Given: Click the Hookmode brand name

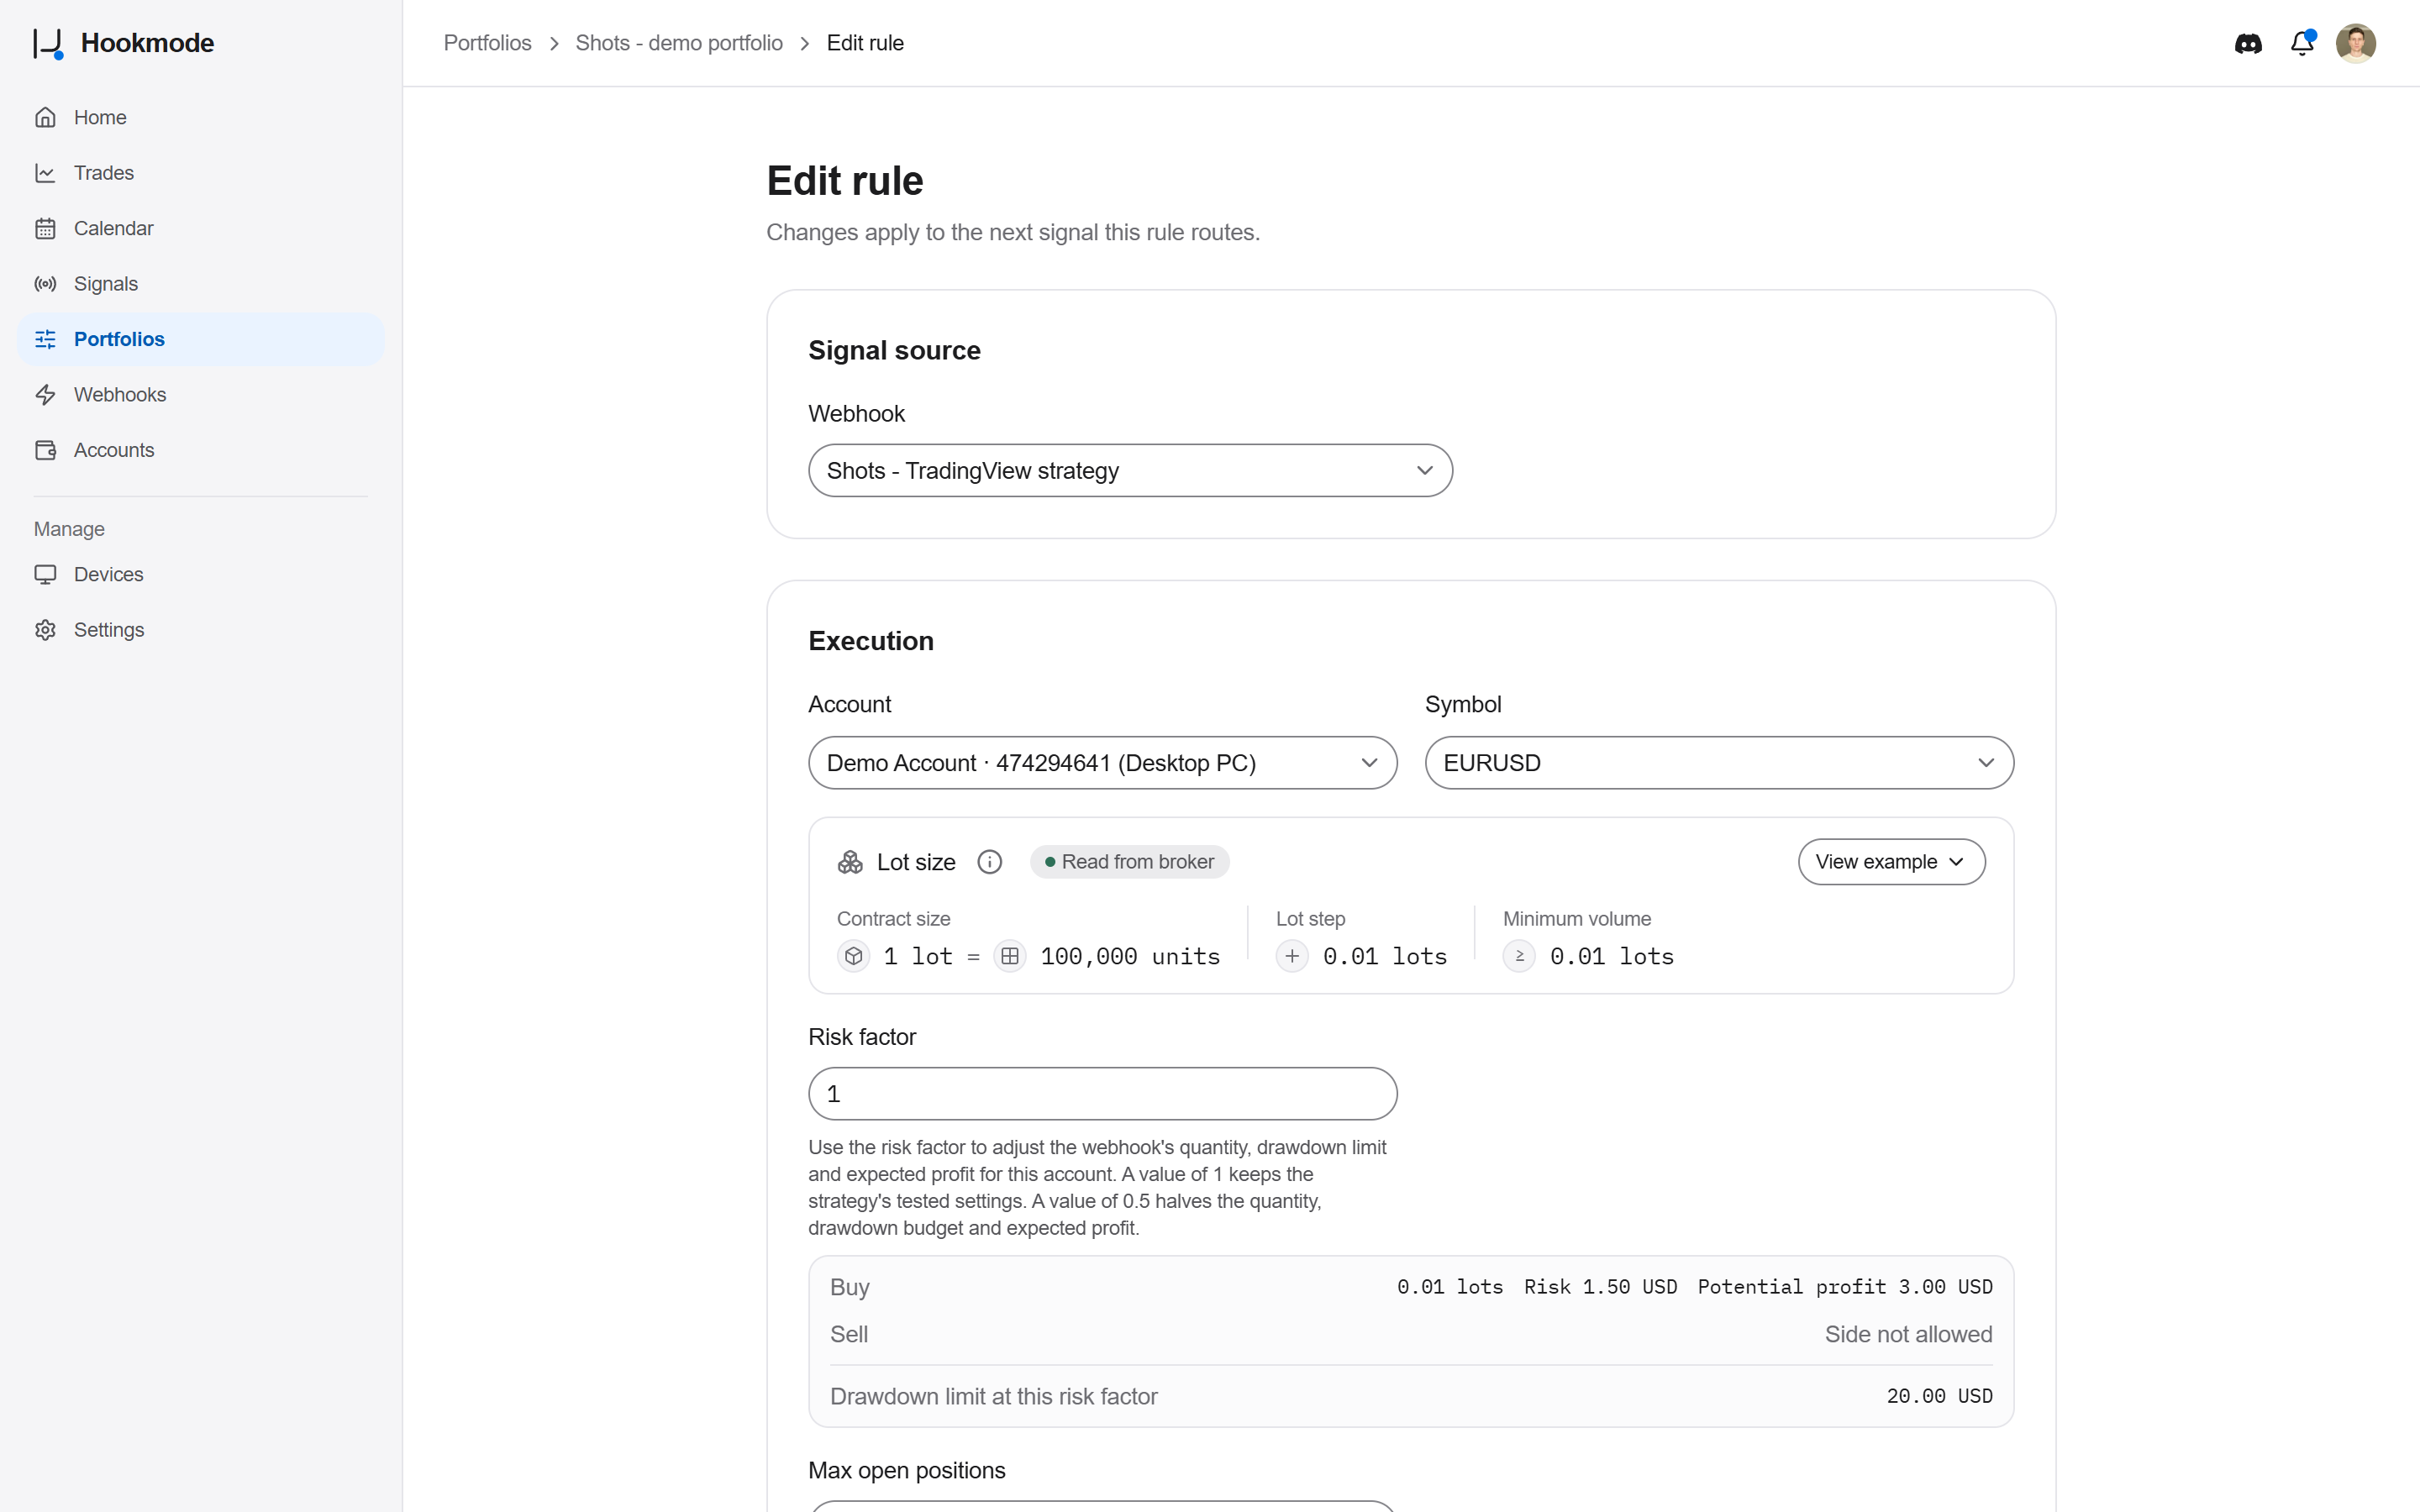Looking at the screenshot, I should 147,43.
